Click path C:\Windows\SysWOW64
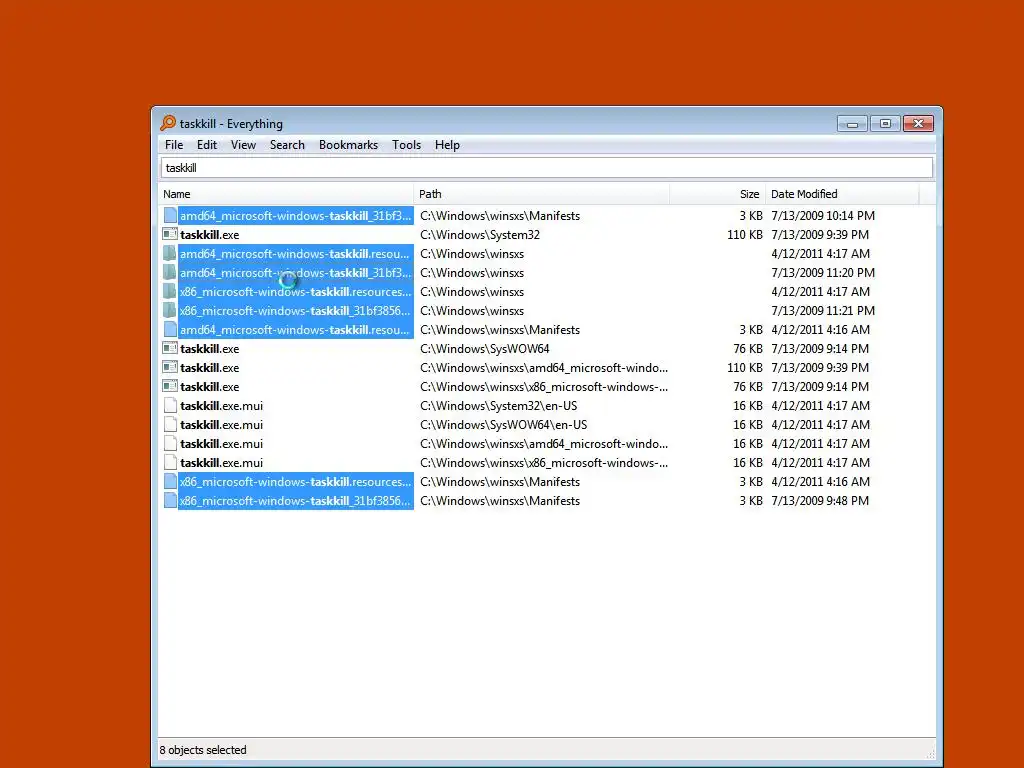The height and width of the screenshot is (768, 1024). click(485, 349)
